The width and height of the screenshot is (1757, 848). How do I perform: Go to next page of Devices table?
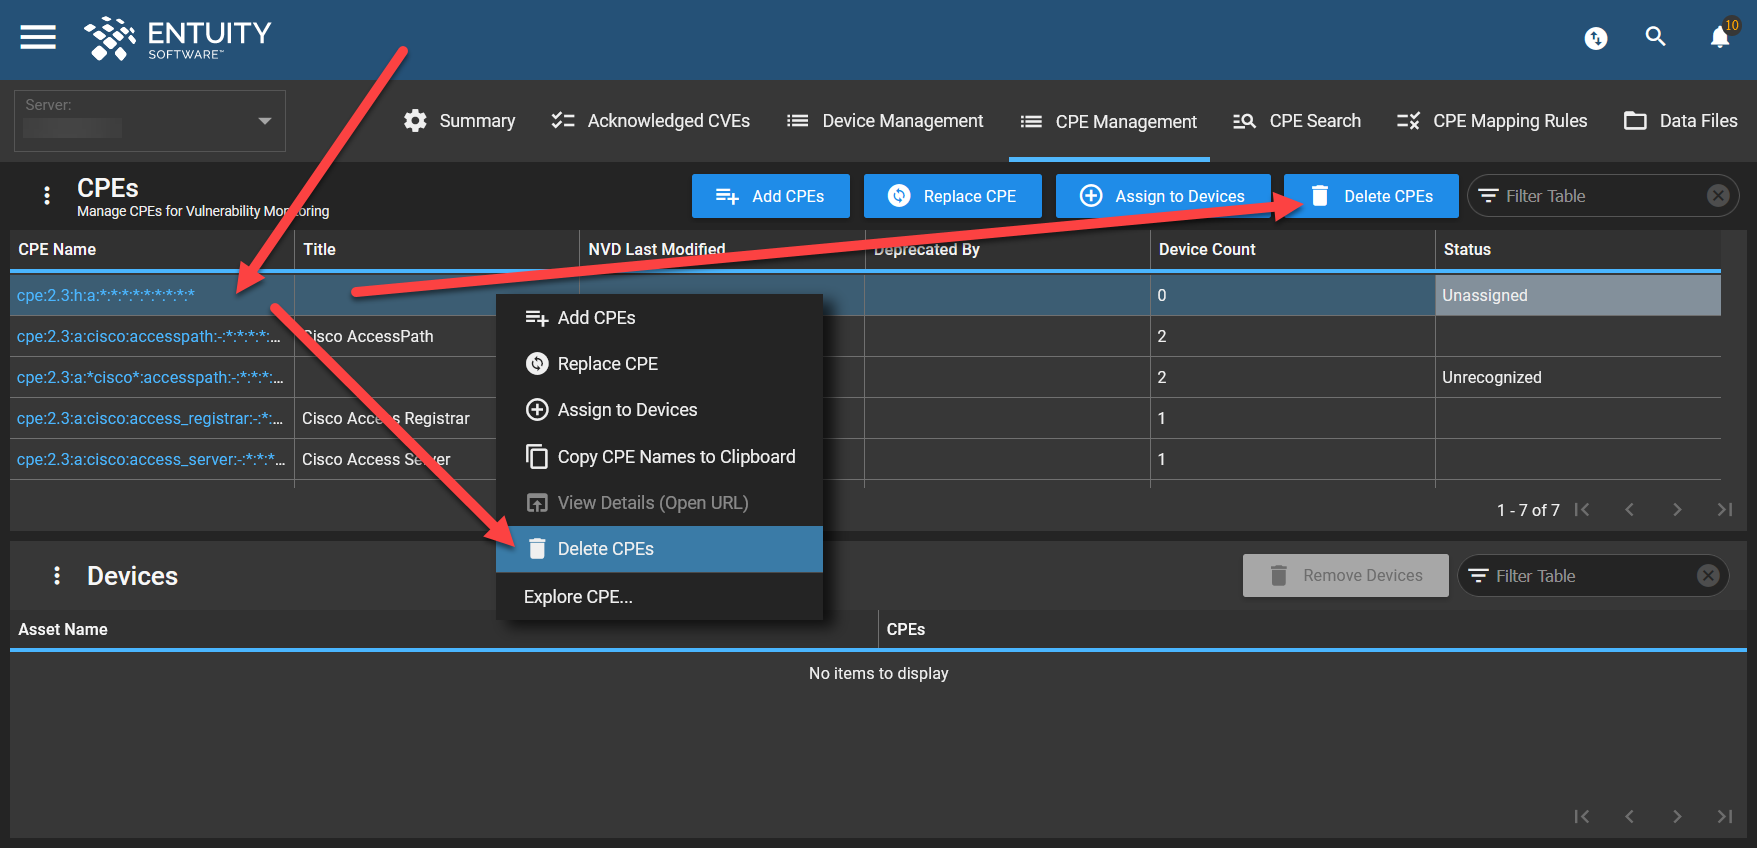click(1677, 816)
